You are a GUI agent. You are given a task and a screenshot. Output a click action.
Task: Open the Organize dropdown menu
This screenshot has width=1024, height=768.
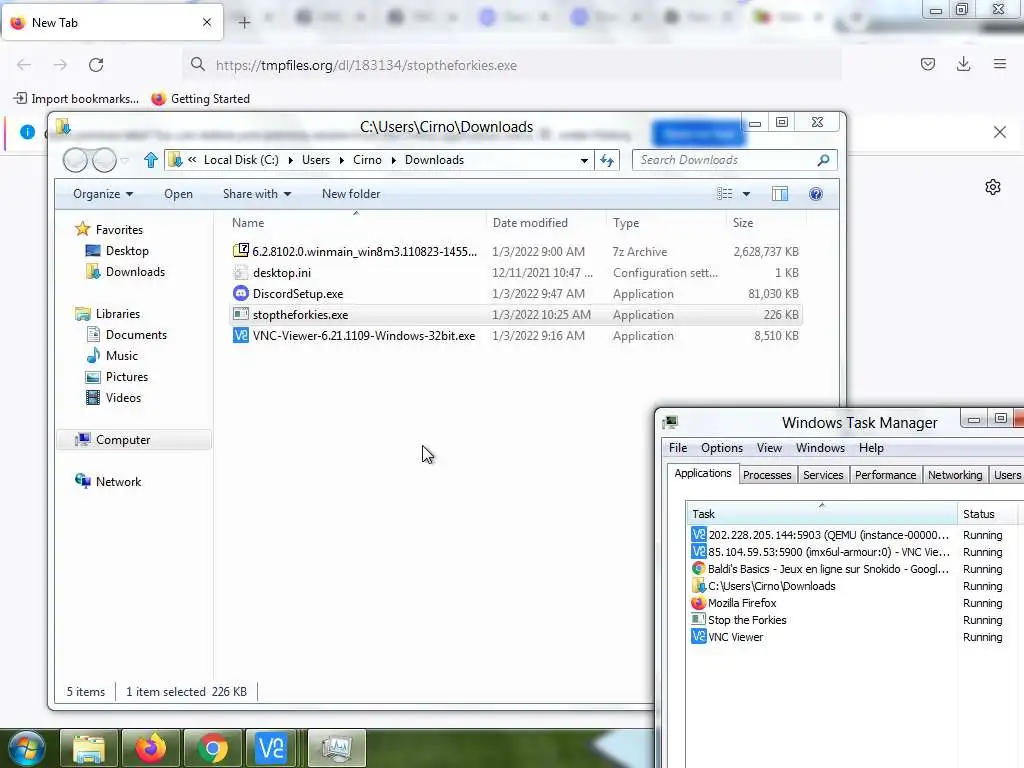coord(103,194)
